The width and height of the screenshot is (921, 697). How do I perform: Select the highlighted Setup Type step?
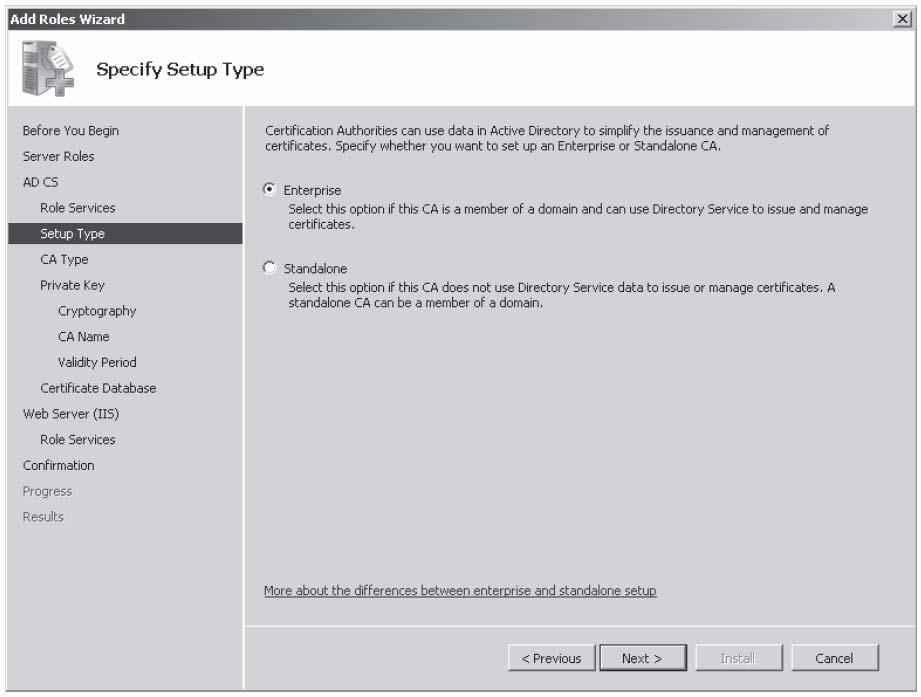coord(125,234)
